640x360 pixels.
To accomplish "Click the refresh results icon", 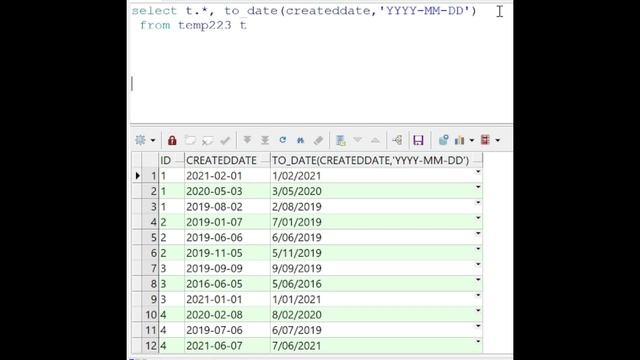I will pyautogui.click(x=282, y=140).
